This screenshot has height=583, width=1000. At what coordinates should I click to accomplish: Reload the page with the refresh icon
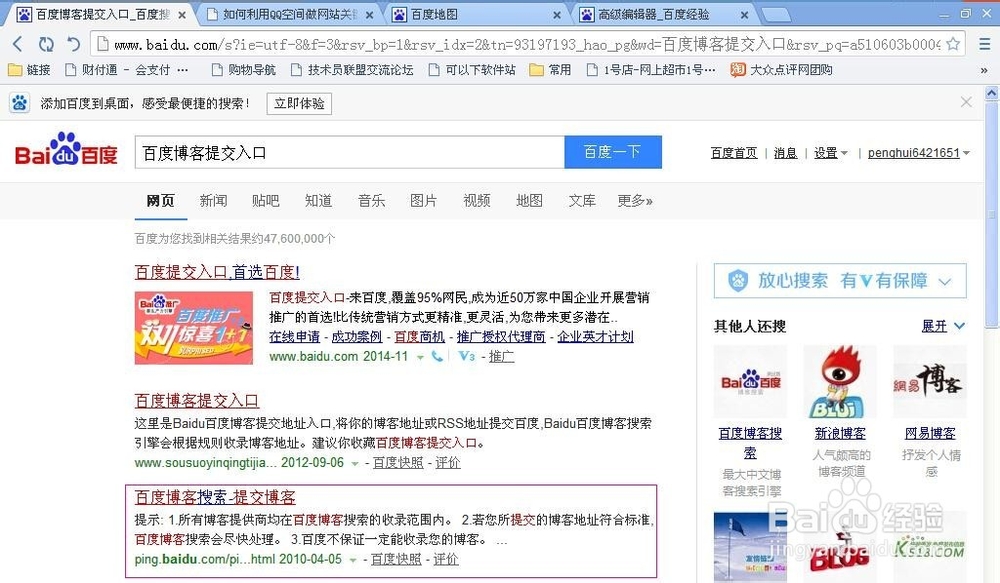[x=46, y=44]
